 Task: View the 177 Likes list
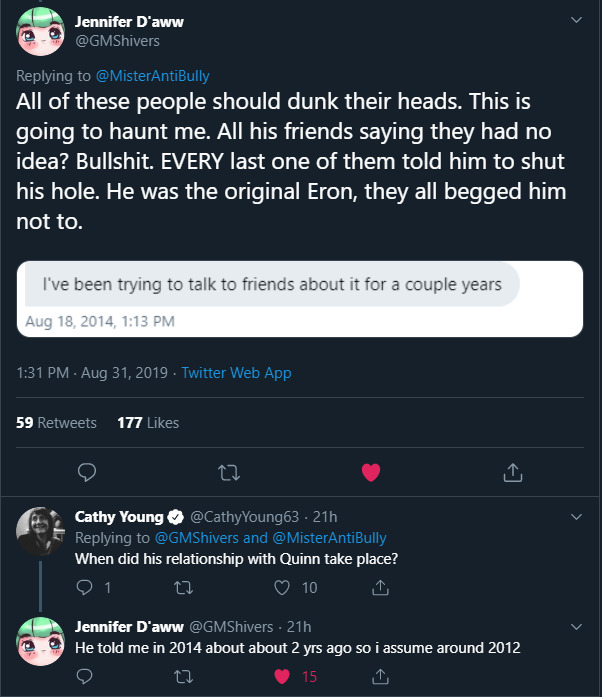pos(148,423)
